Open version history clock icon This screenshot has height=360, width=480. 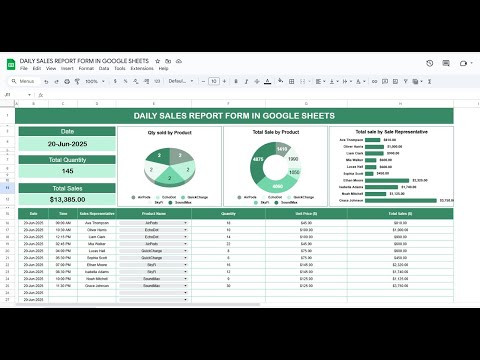click(430, 63)
